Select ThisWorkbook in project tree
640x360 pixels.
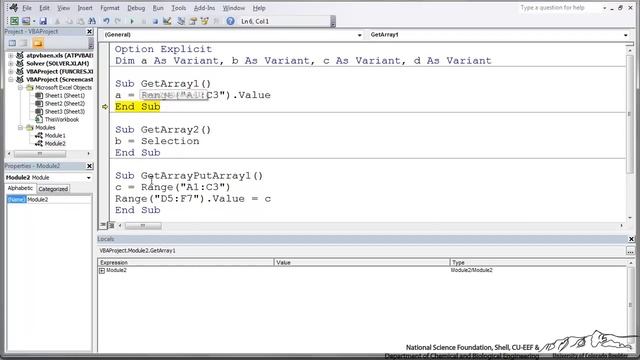pos(62,120)
